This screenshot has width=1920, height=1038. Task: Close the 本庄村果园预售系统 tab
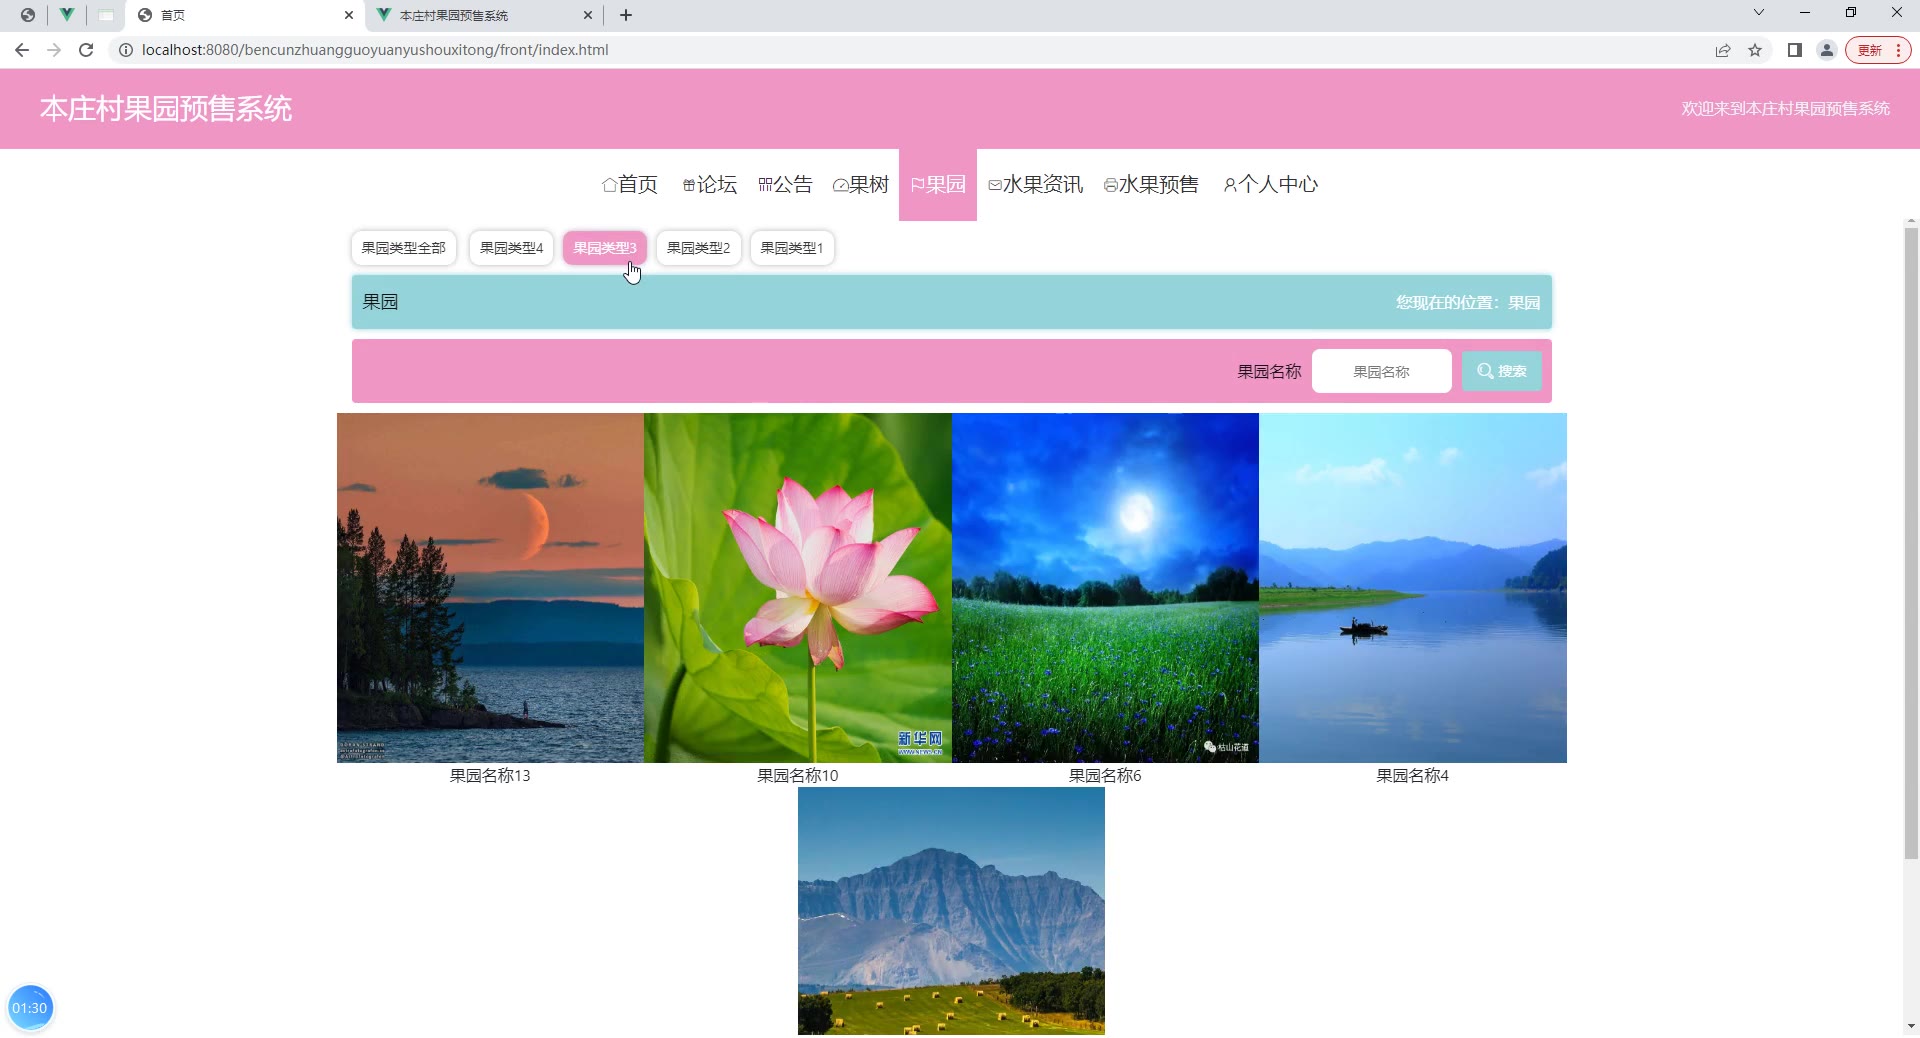pos(588,15)
